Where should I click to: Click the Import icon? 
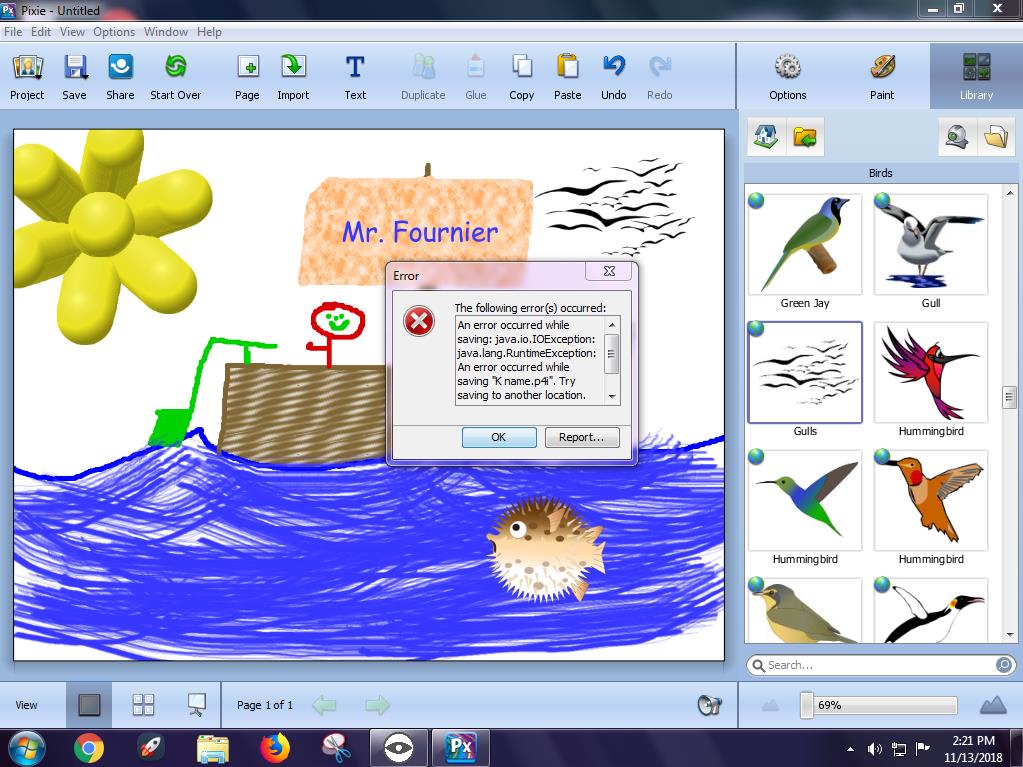[x=294, y=67]
